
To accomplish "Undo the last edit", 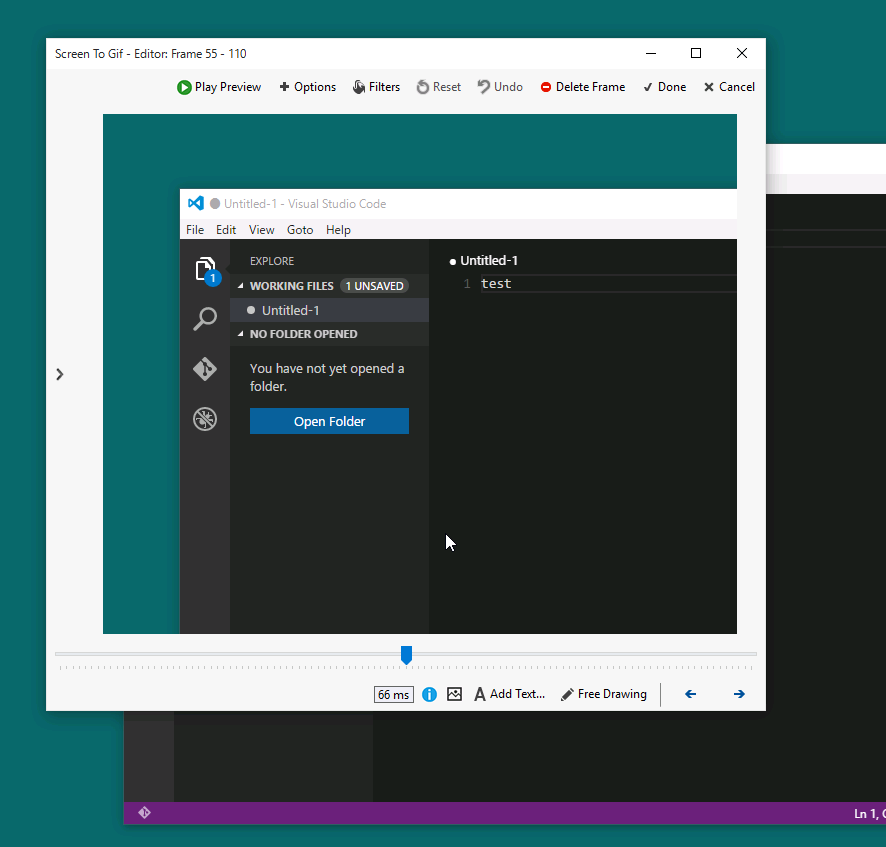I will tap(500, 87).
